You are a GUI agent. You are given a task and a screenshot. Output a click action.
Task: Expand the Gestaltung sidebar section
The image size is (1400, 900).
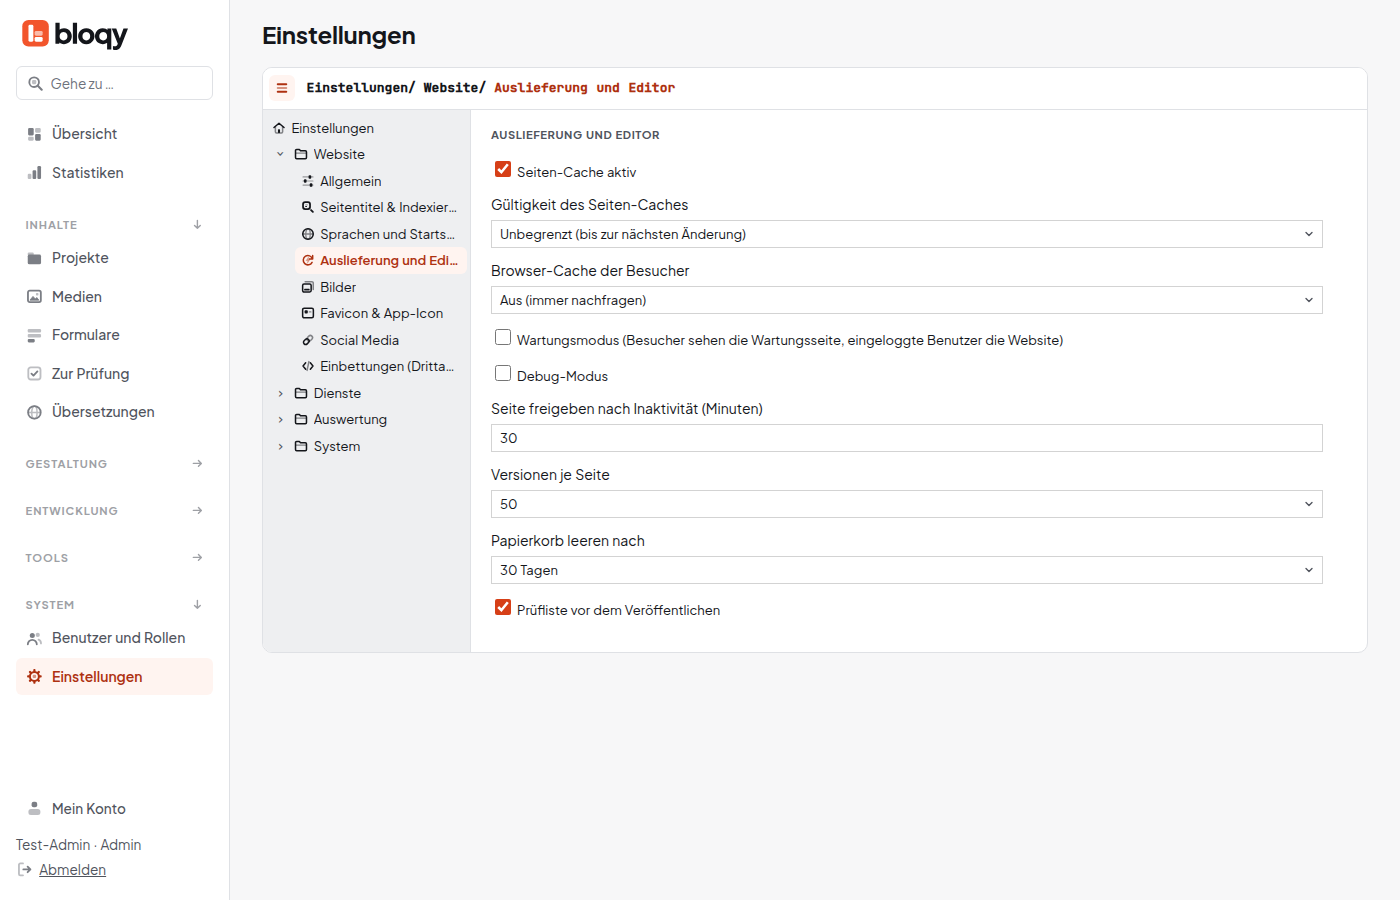point(114,464)
